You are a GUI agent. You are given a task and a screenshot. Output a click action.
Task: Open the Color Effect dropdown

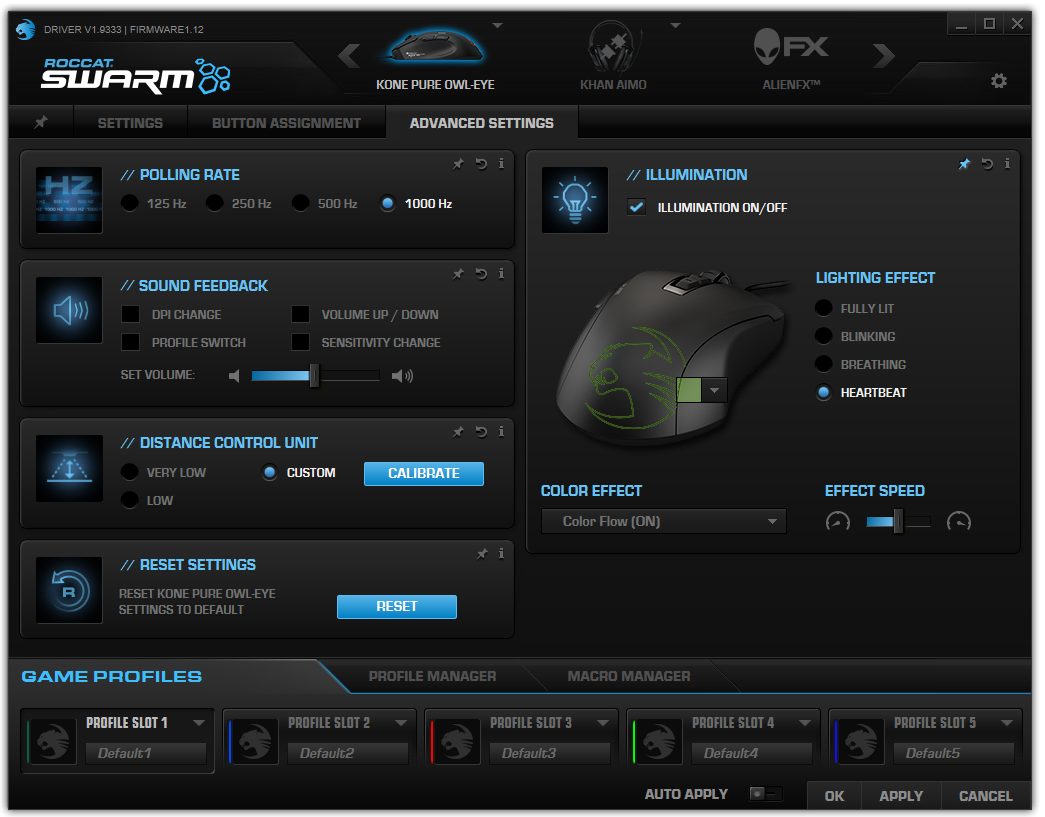(x=664, y=521)
